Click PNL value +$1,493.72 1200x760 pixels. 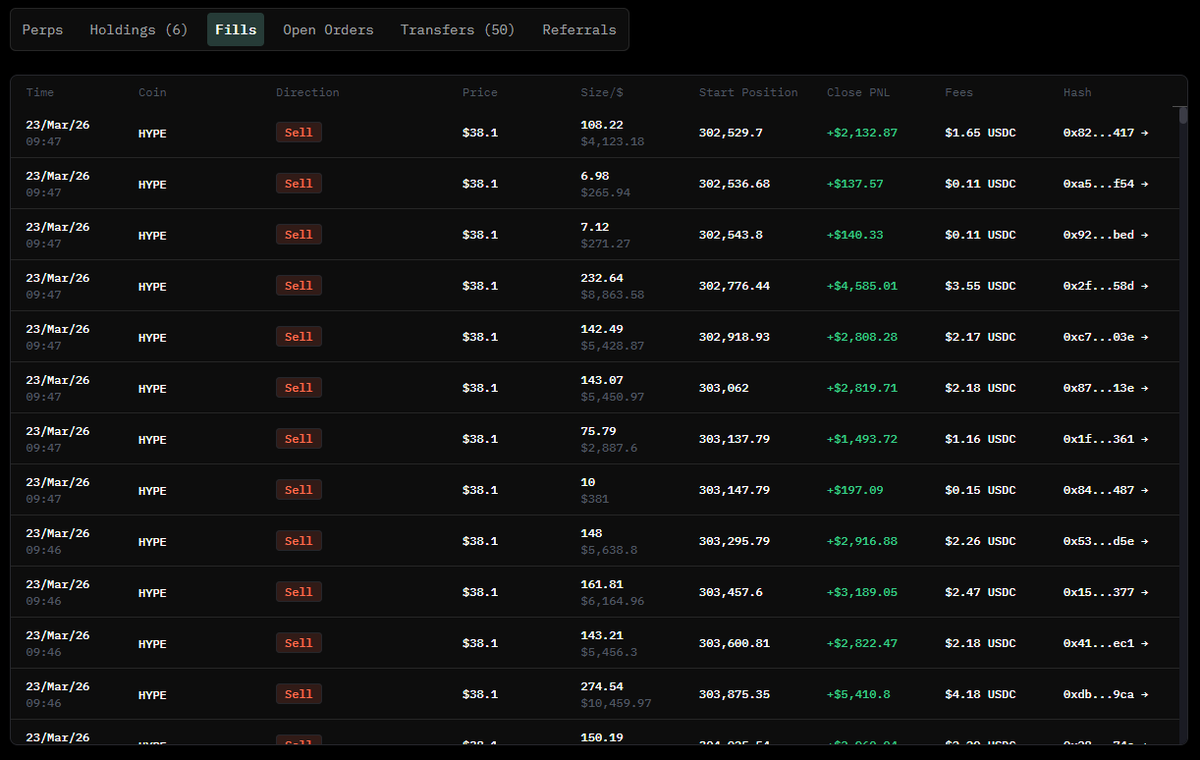click(862, 439)
